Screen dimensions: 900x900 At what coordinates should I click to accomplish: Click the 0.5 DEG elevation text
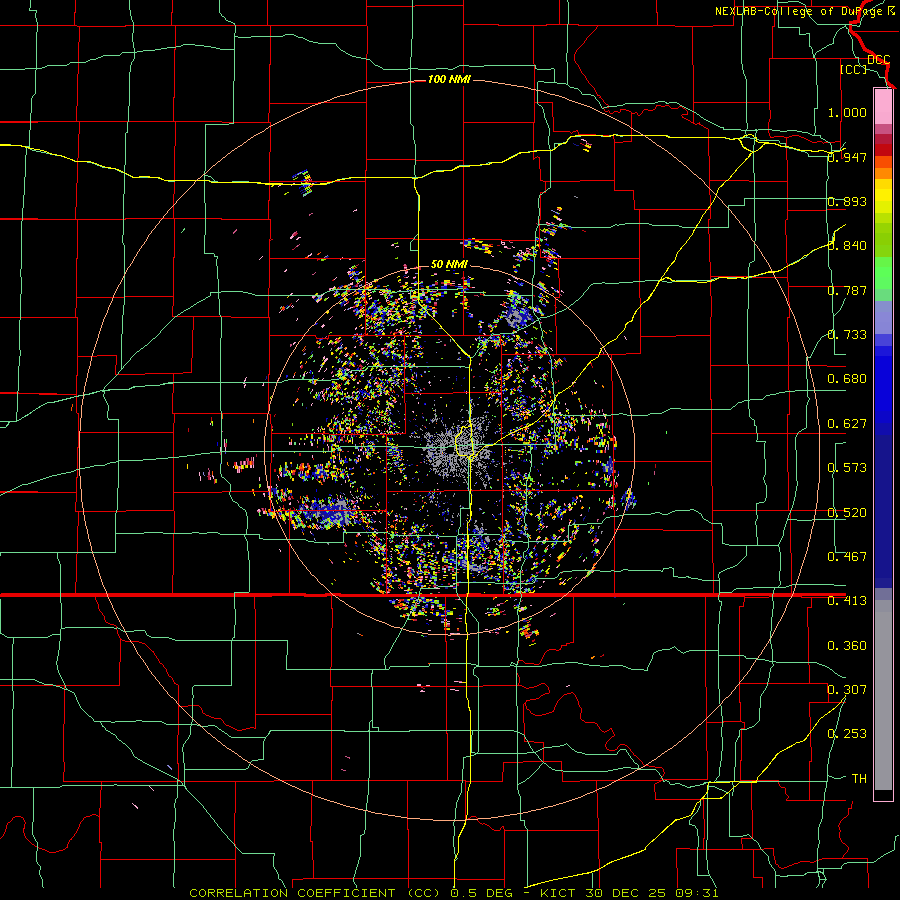click(483, 893)
